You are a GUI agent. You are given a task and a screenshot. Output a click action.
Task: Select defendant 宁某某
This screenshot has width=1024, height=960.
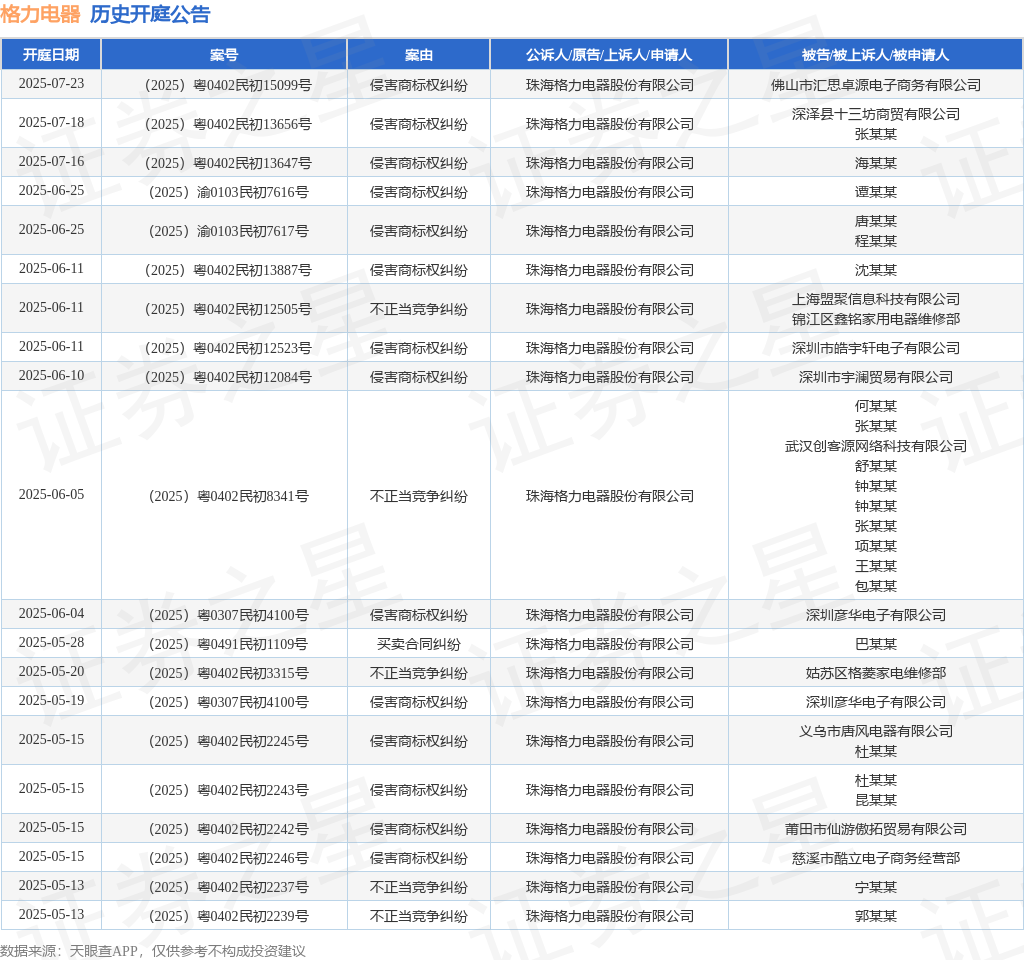(x=876, y=887)
